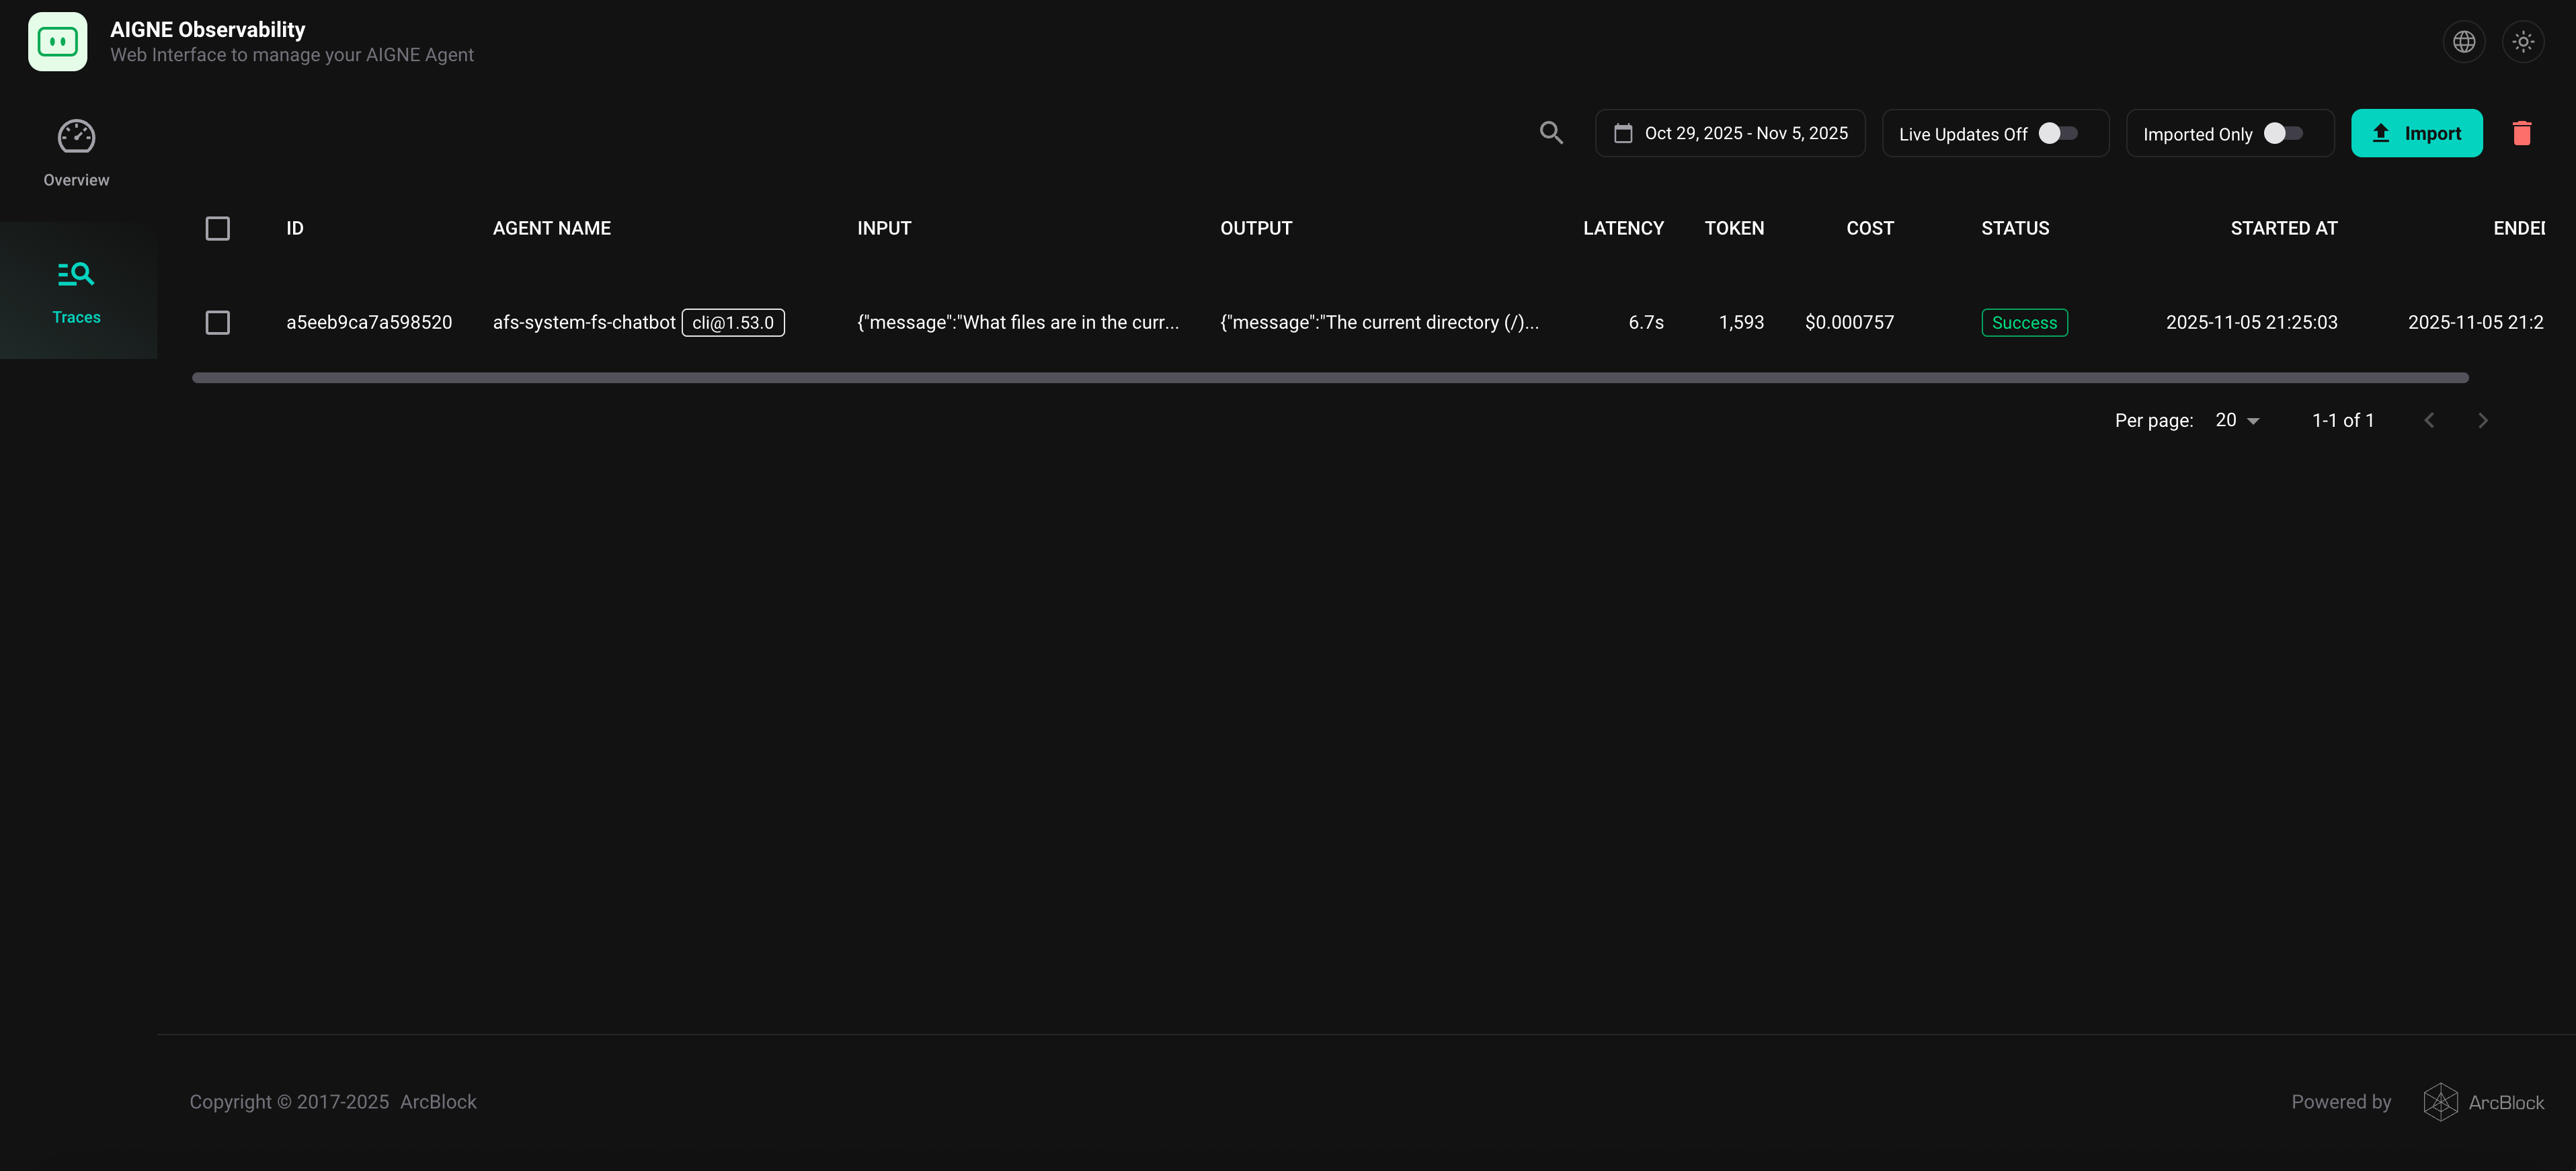The image size is (2576, 1171).
Task: Select the Traces list-search icon in sidebar
Action: tap(75, 273)
